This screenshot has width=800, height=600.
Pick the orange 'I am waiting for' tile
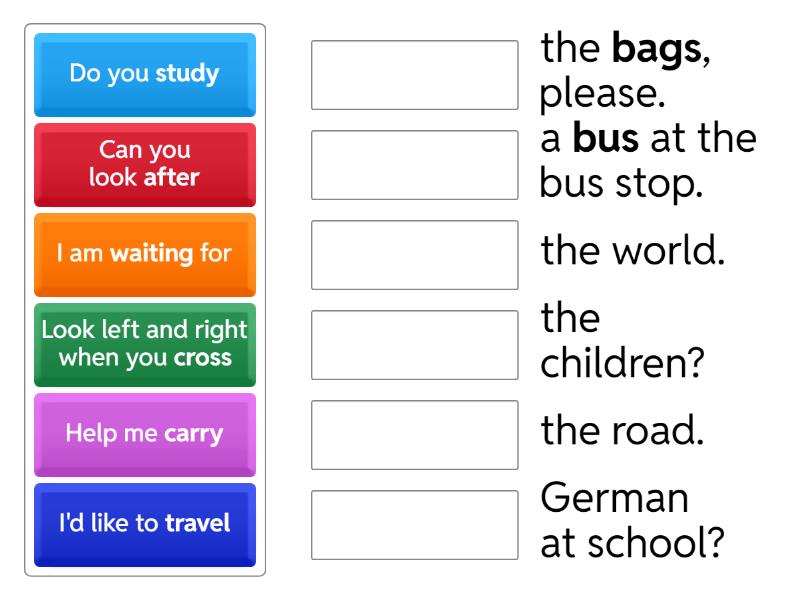click(145, 254)
